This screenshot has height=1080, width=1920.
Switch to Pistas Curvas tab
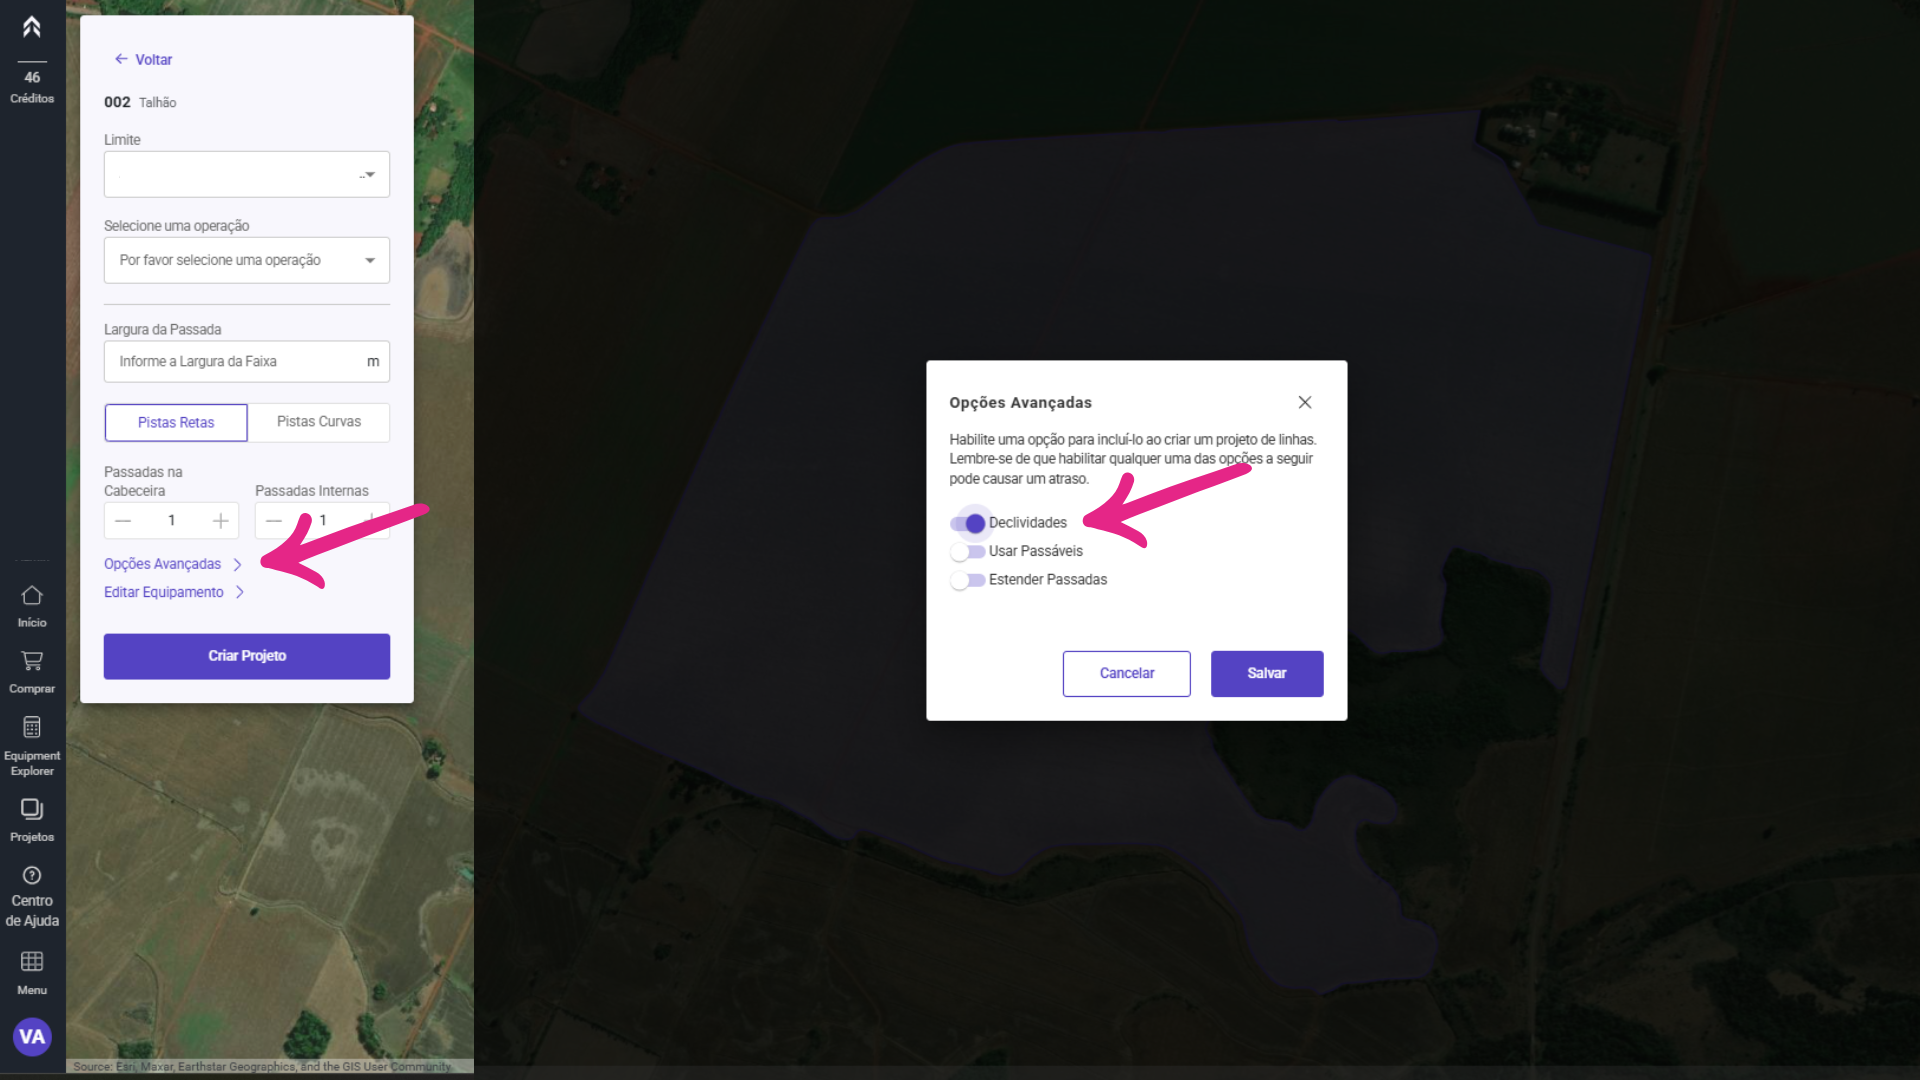point(319,422)
